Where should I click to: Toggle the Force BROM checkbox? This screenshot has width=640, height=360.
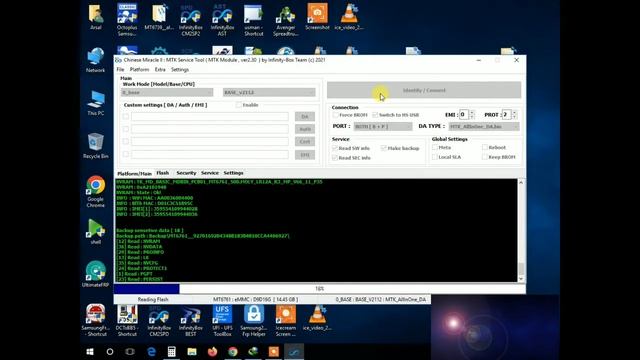pyautogui.click(x=335, y=115)
